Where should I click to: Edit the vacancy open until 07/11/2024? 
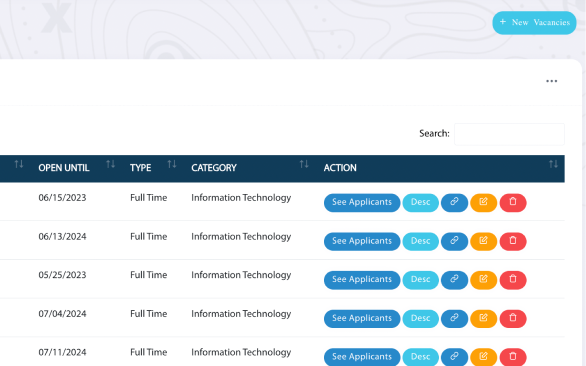483,357
